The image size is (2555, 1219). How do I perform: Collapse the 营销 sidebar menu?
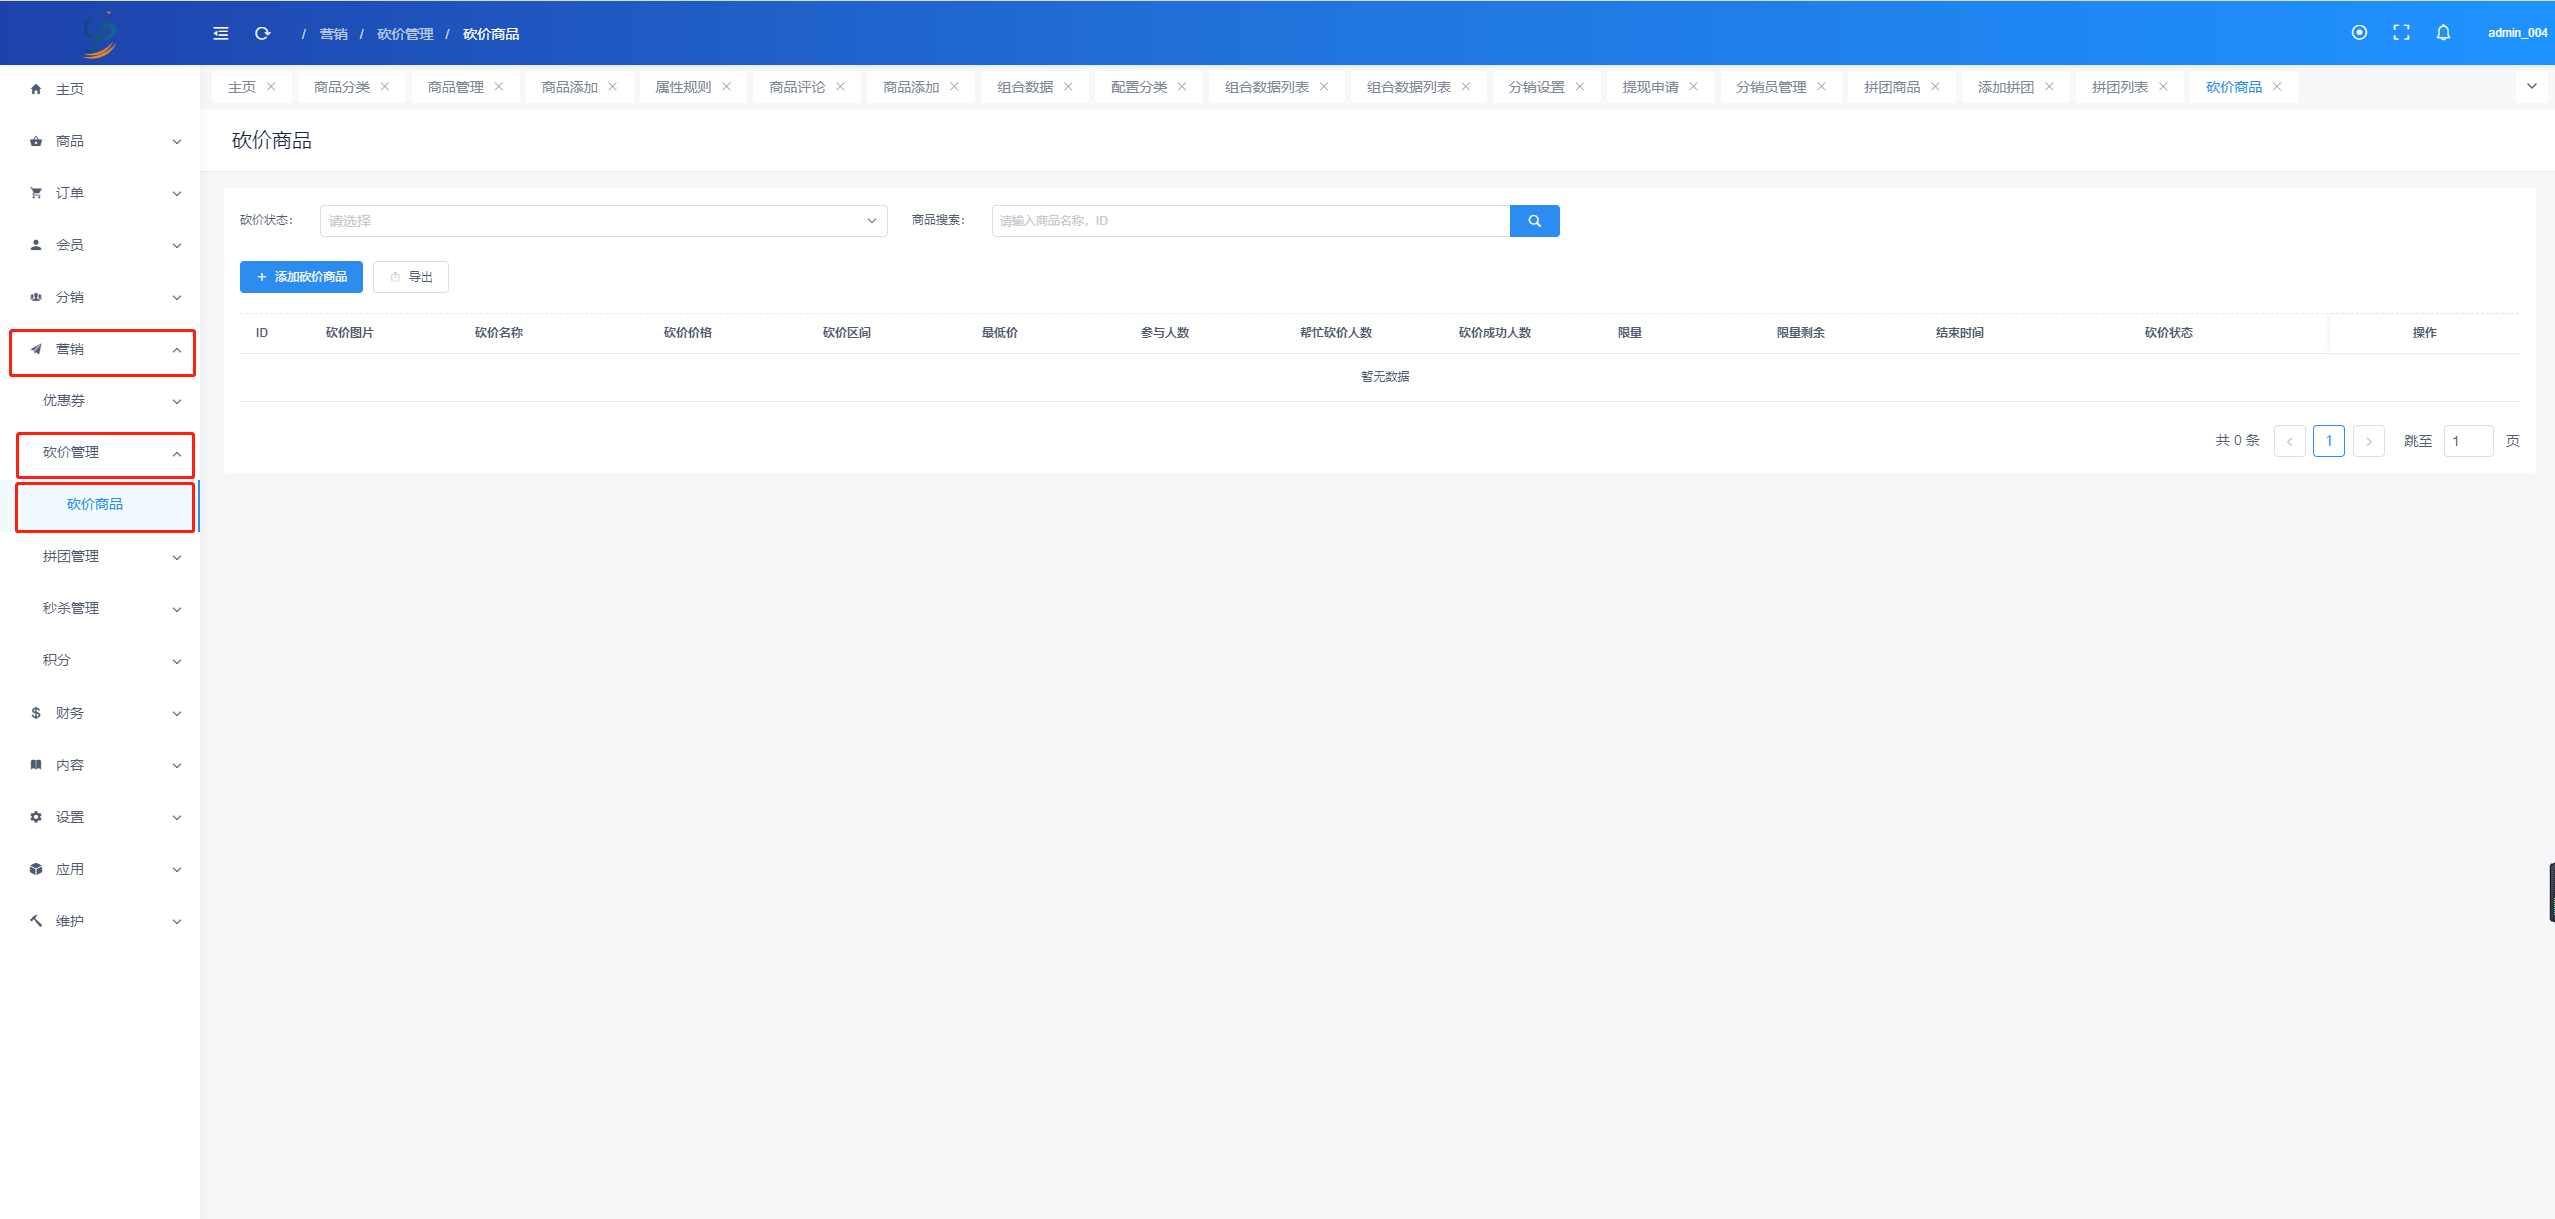100,349
